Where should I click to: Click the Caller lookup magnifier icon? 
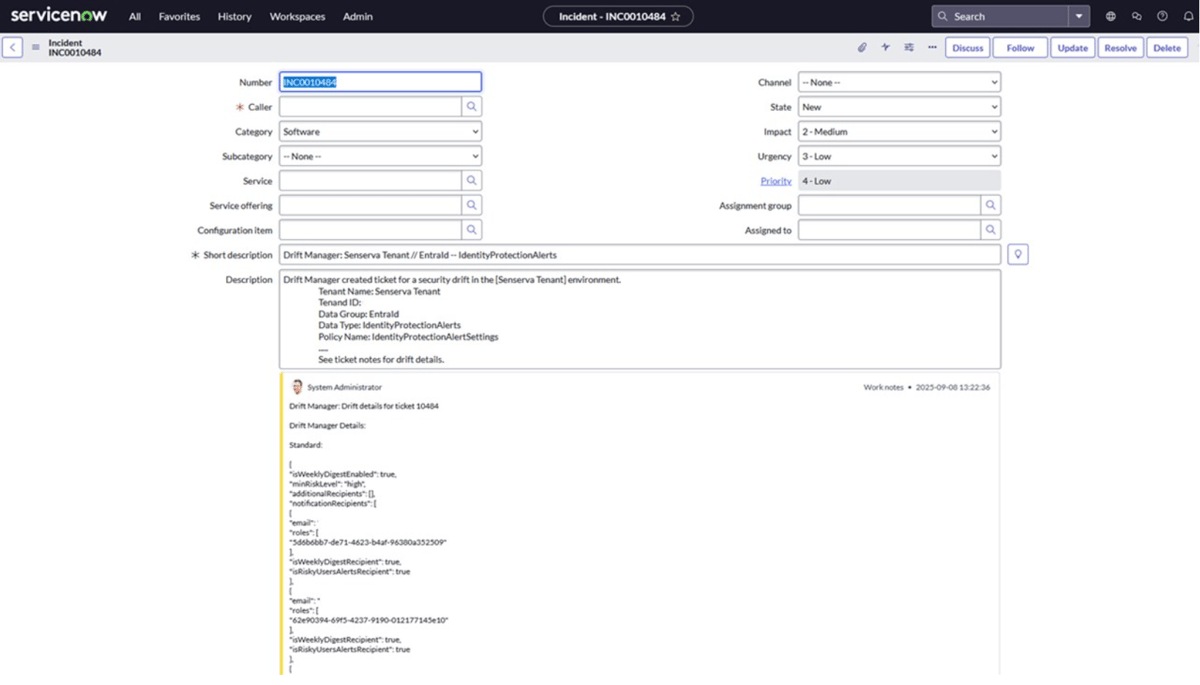click(x=471, y=107)
